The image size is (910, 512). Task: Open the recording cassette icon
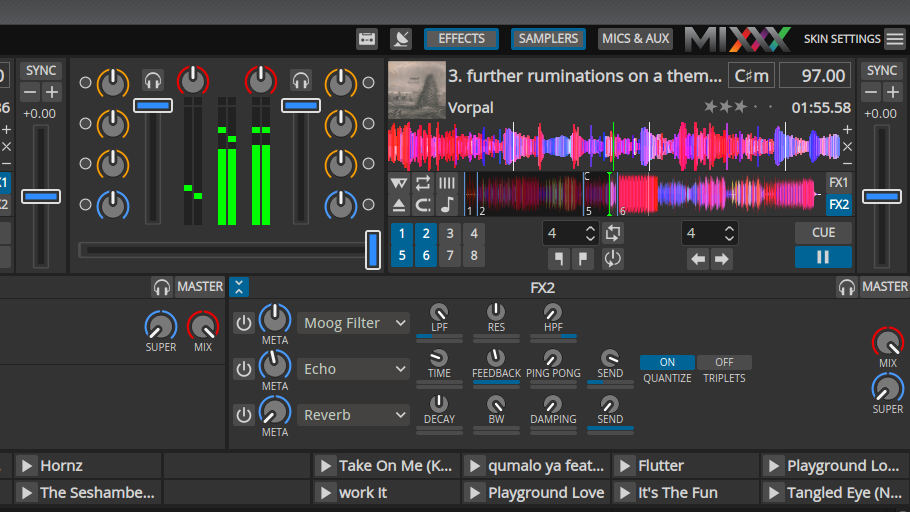tap(367, 39)
